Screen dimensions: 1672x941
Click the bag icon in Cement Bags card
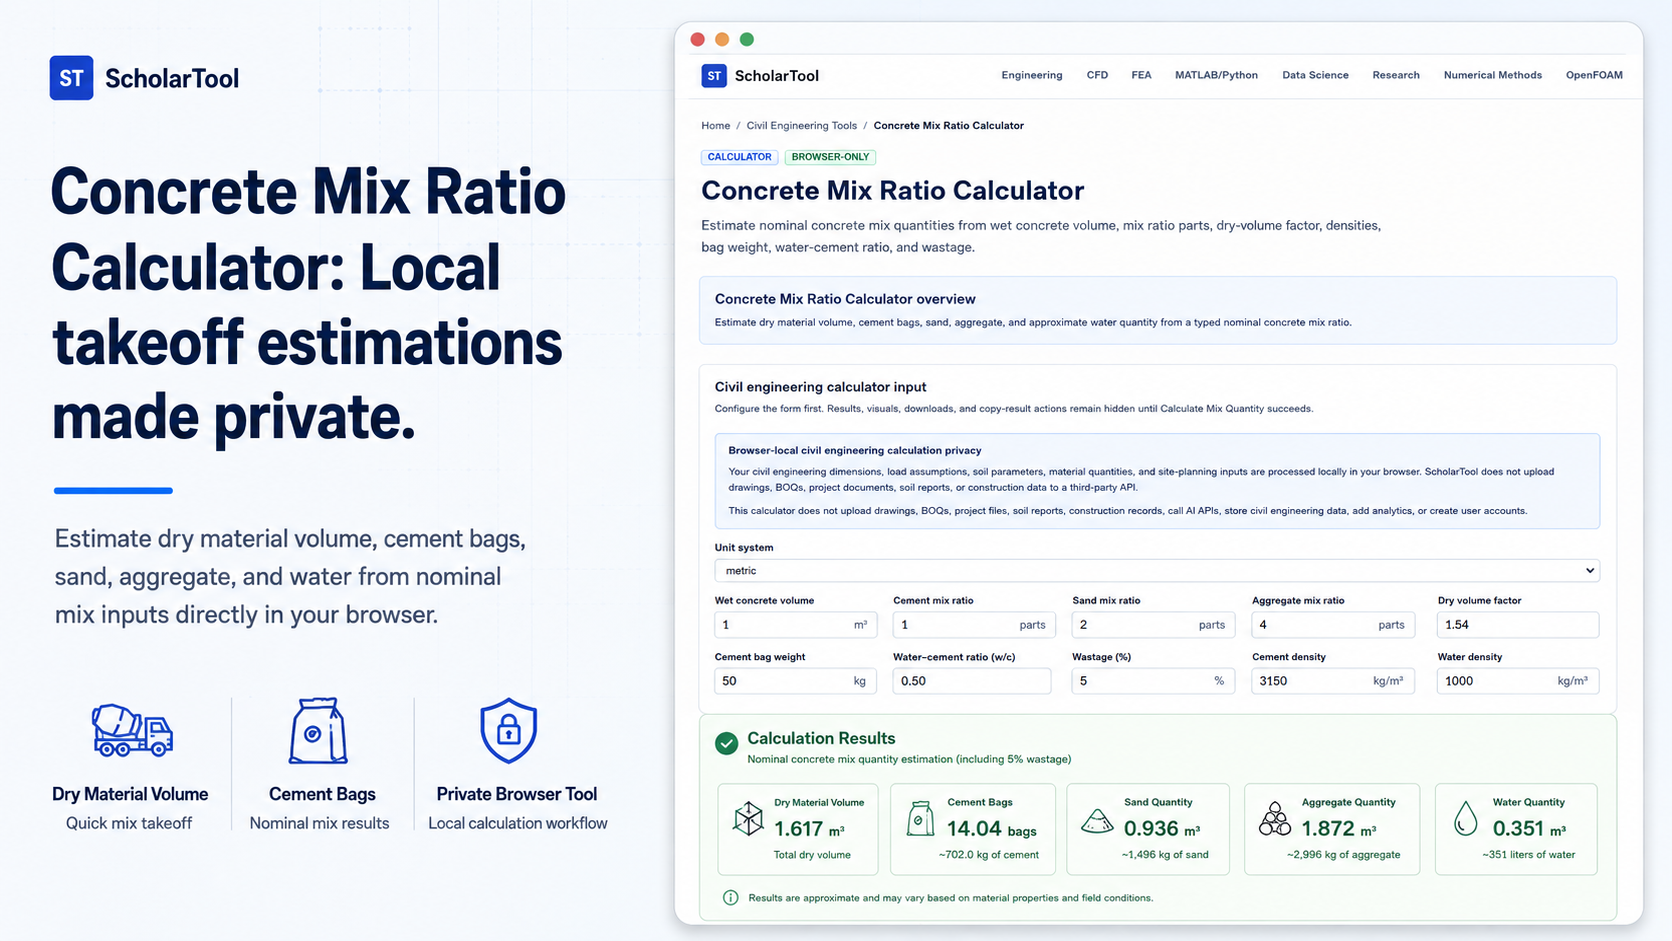tap(920, 818)
